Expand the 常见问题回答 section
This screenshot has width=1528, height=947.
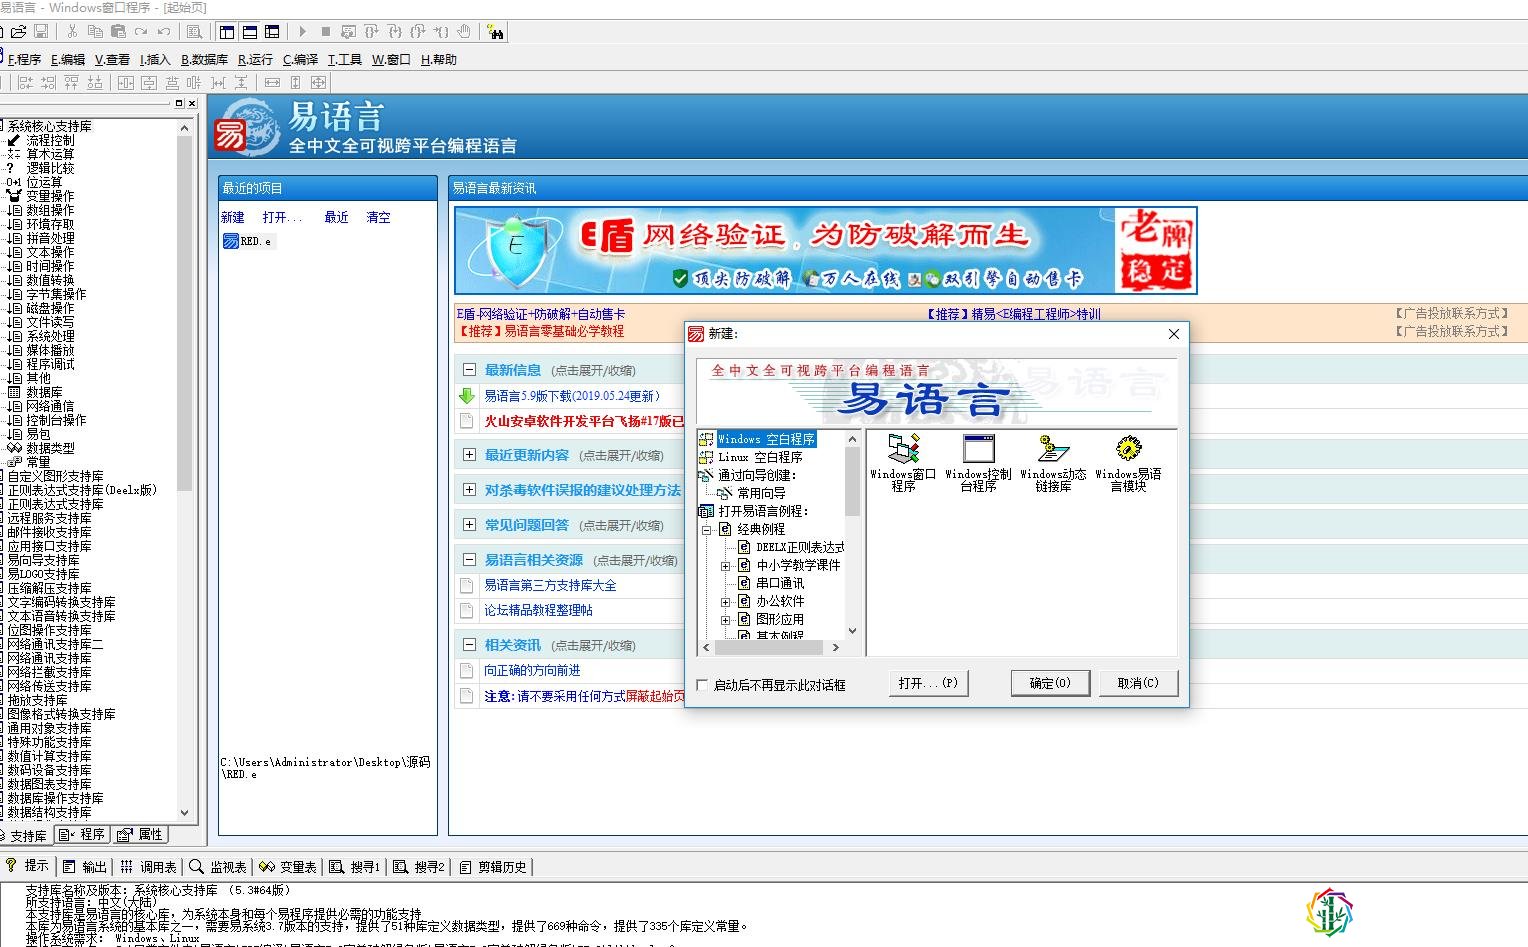(468, 525)
